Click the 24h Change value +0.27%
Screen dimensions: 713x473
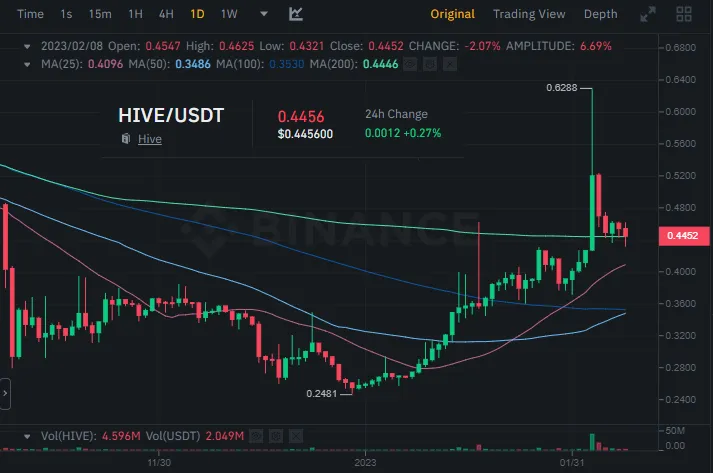[x=422, y=133]
